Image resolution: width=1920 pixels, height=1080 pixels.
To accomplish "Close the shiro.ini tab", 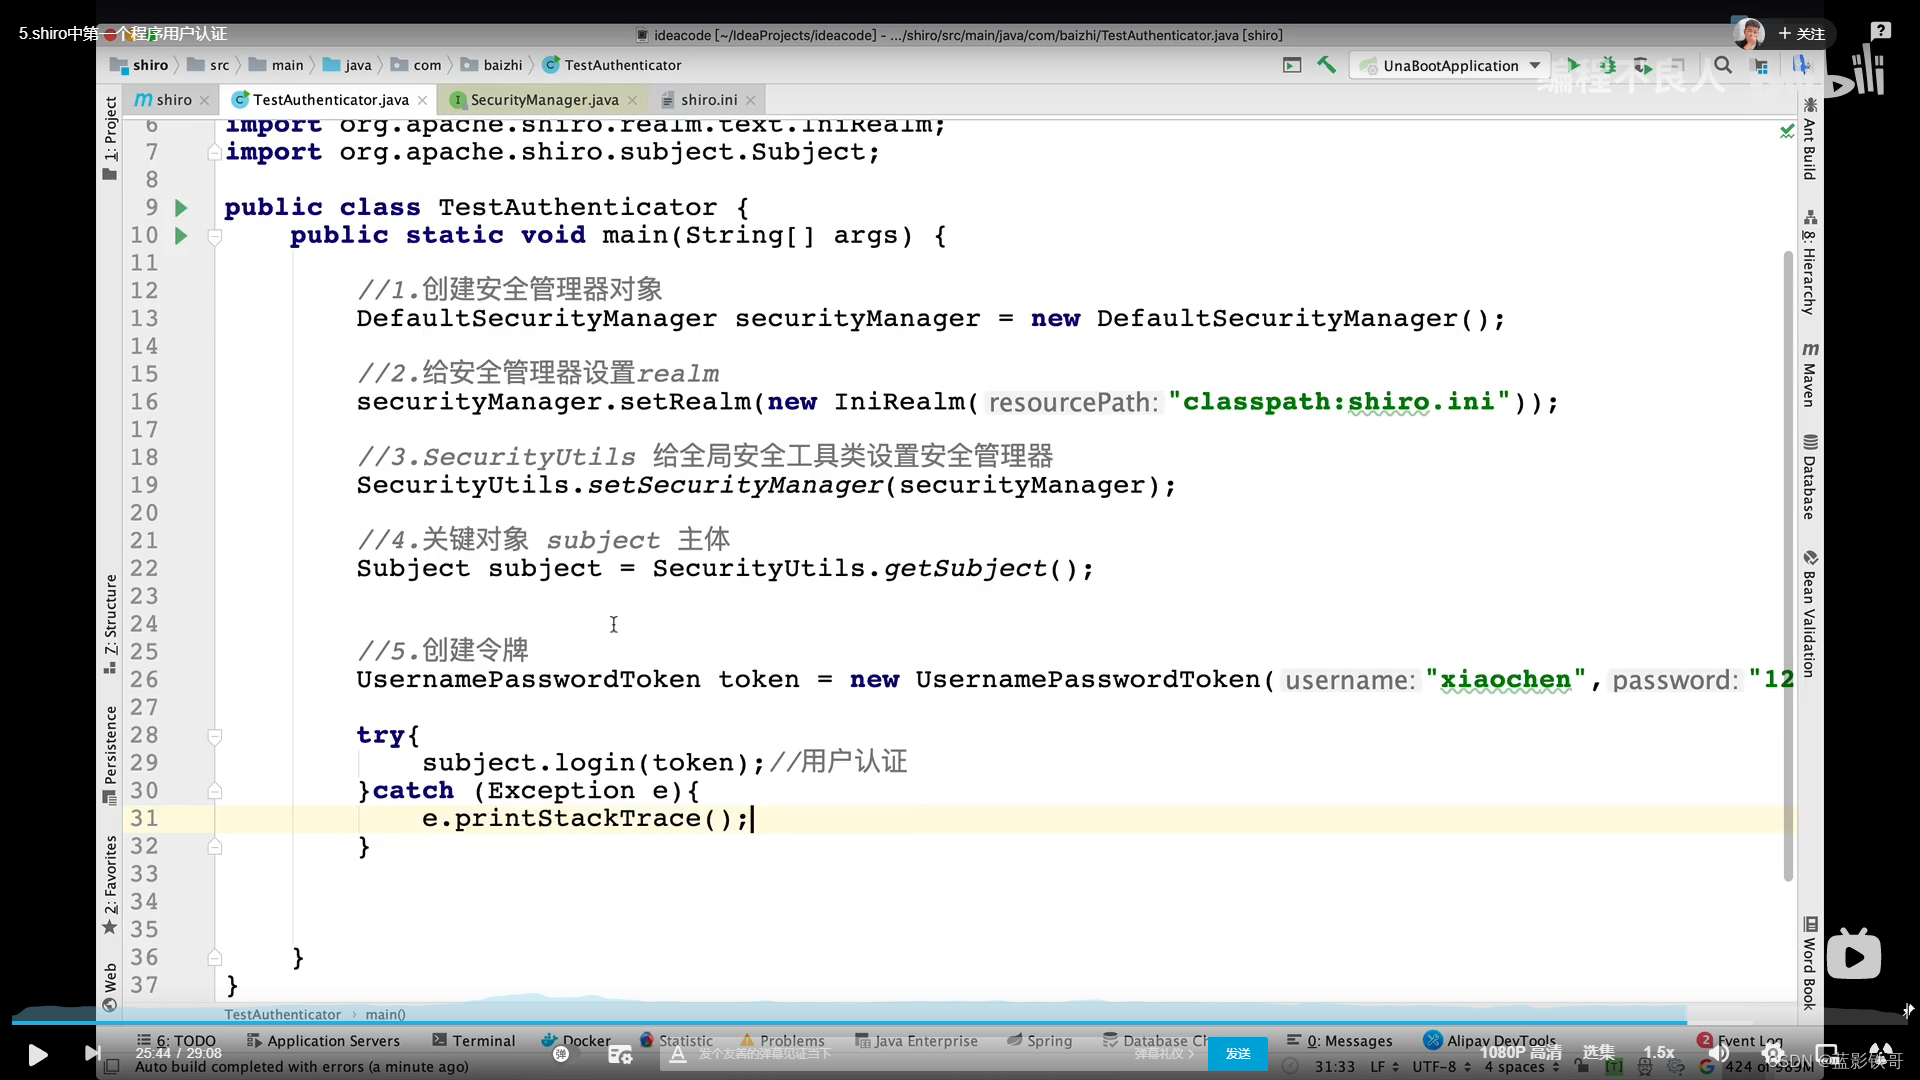I will [x=751, y=100].
